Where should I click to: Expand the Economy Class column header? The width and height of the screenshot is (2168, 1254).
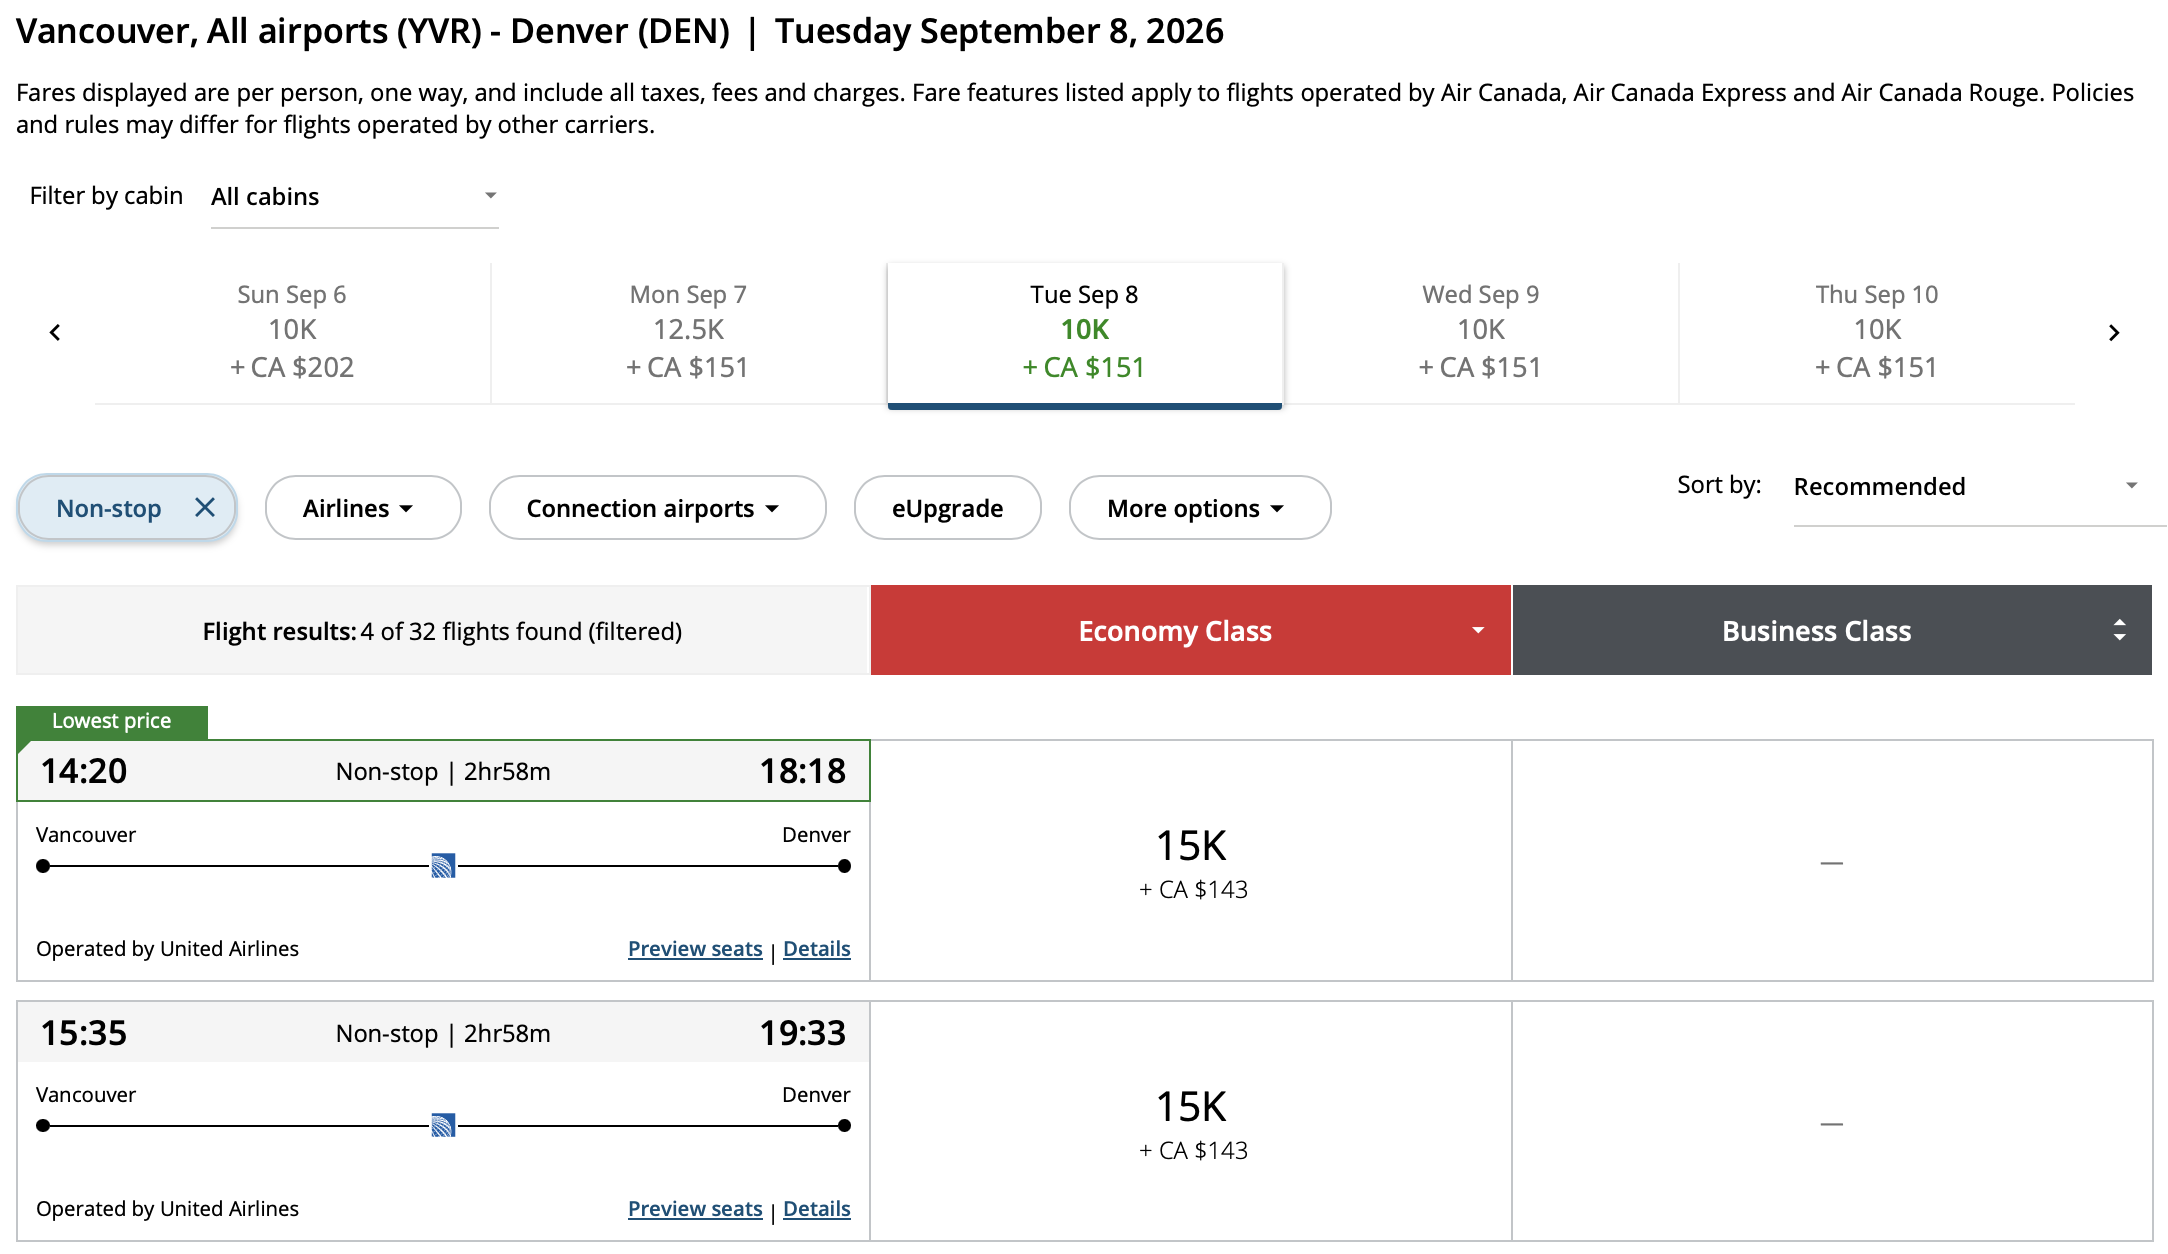click(x=1190, y=630)
